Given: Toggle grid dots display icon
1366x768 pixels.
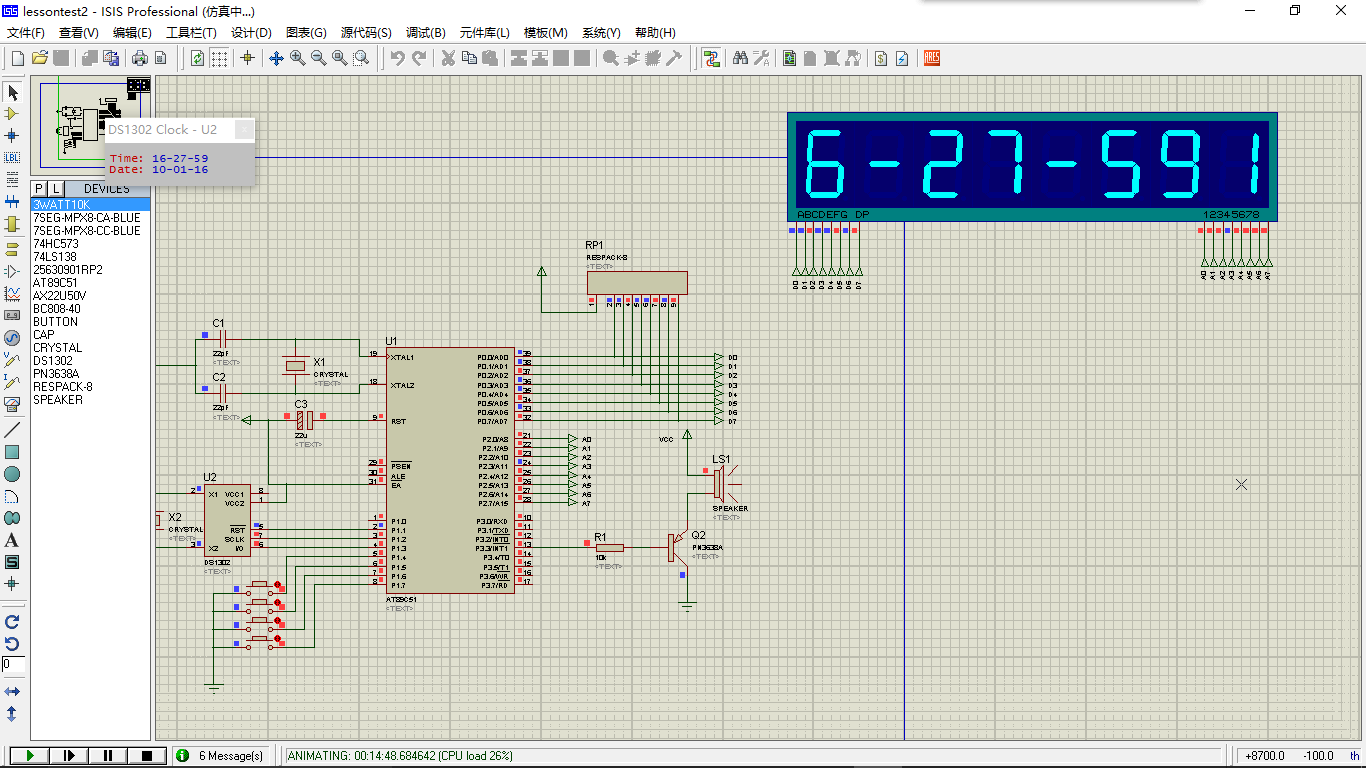Looking at the screenshot, I should pos(219,58).
